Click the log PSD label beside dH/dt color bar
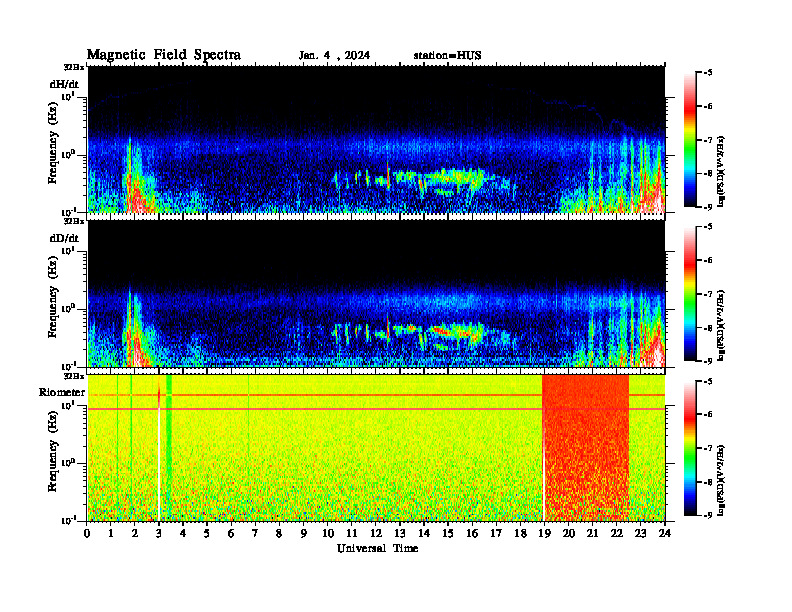 click(722, 171)
